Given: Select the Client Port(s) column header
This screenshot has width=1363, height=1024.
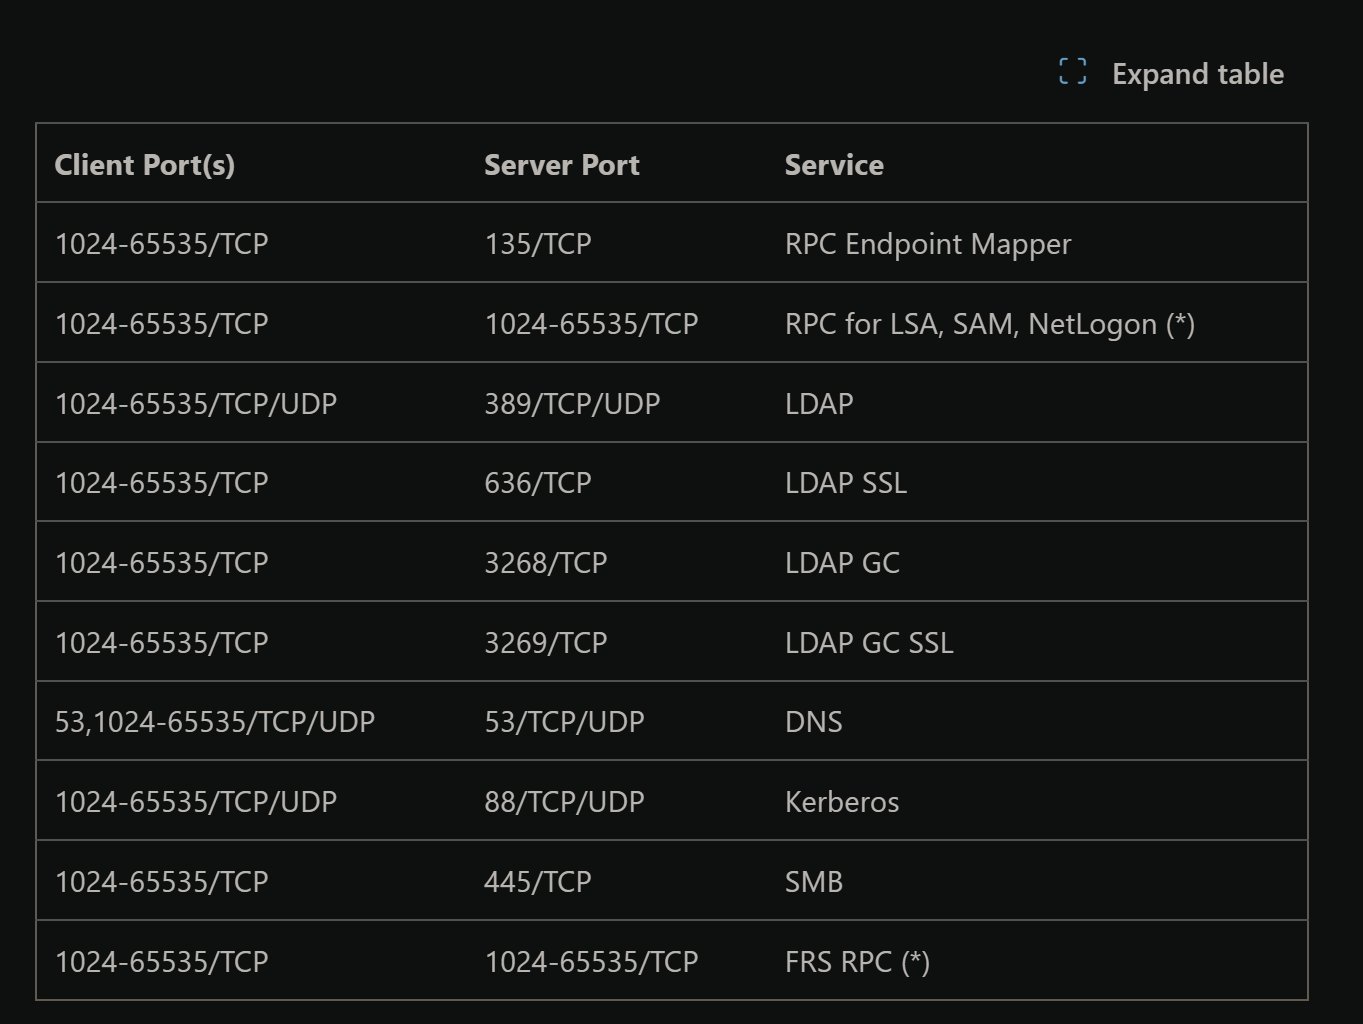Looking at the screenshot, I should click(145, 164).
